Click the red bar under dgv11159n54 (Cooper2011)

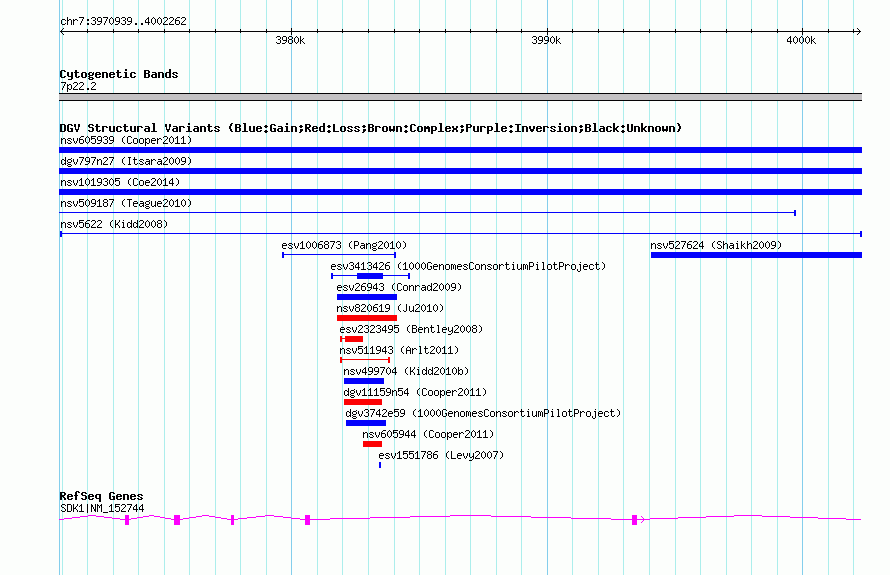click(363, 402)
